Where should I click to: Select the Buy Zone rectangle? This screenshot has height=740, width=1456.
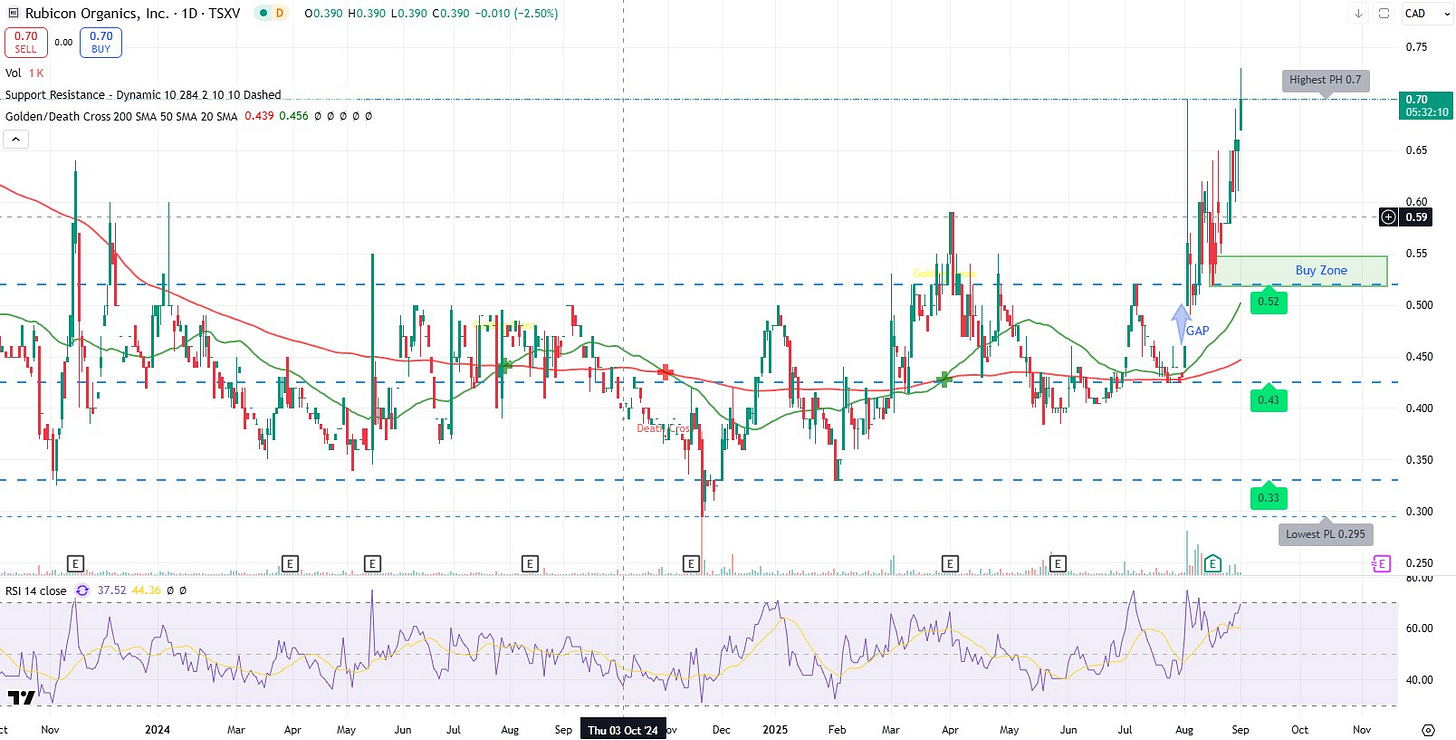pos(1300,270)
